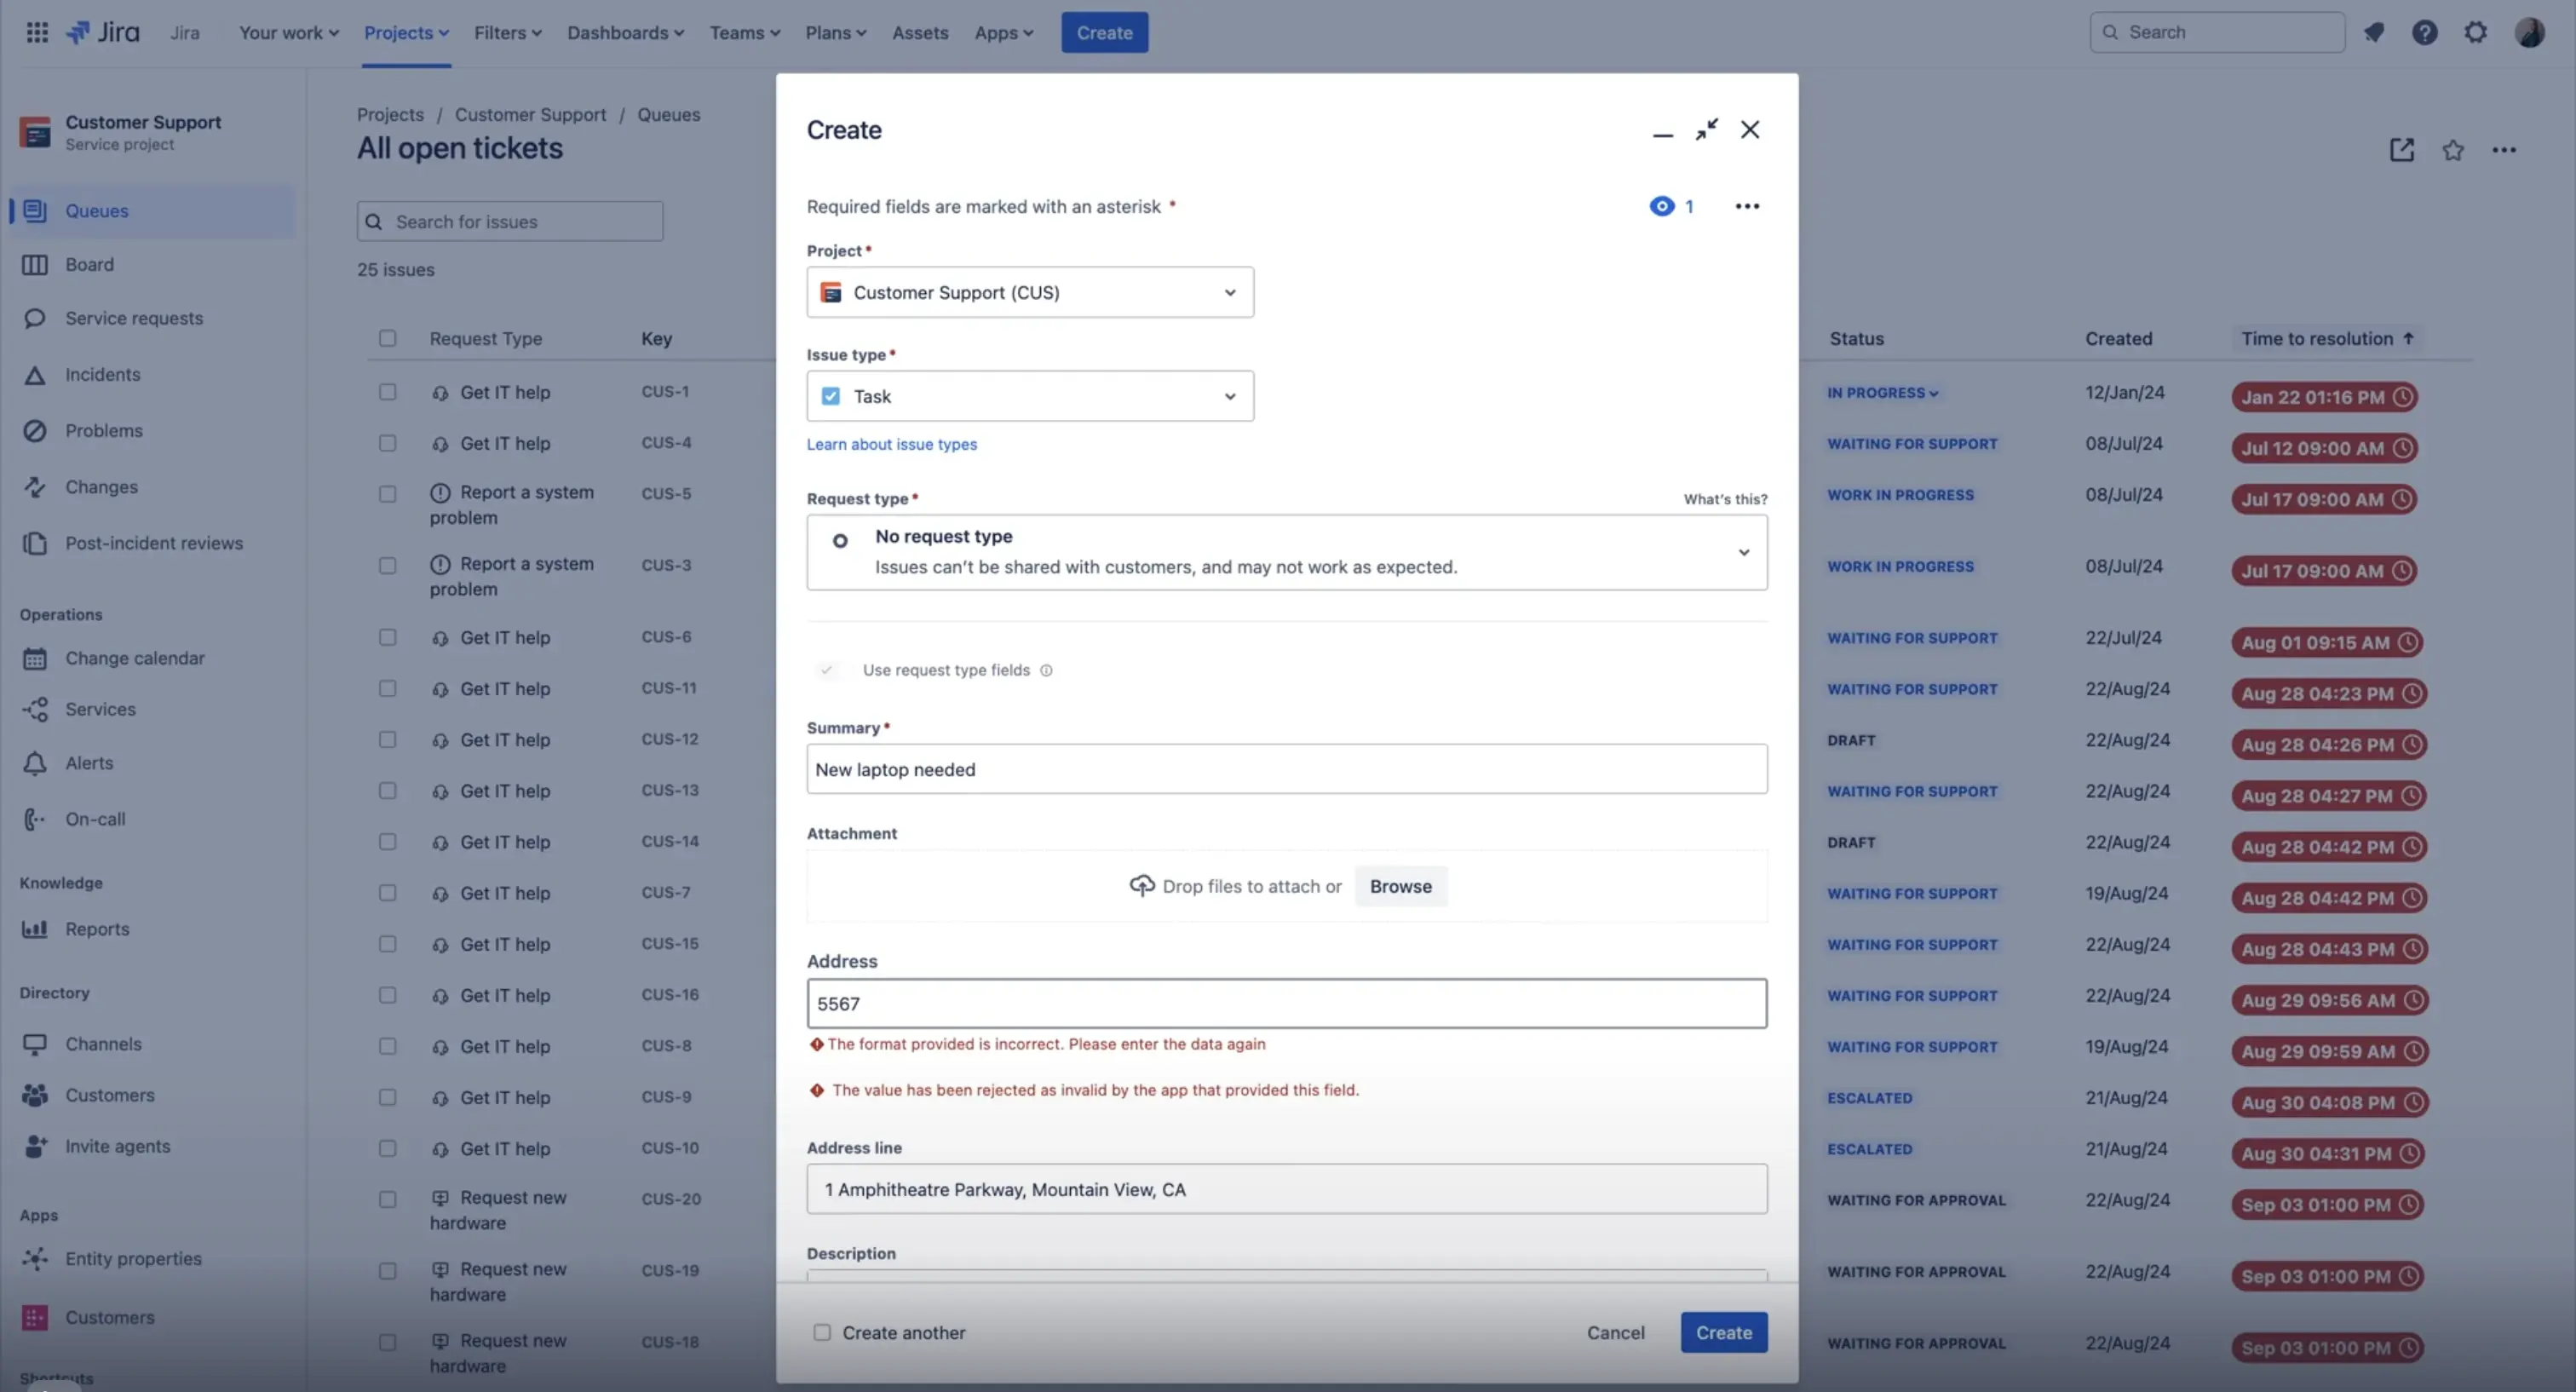Open the settings gear icon

pyautogui.click(x=2475, y=32)
